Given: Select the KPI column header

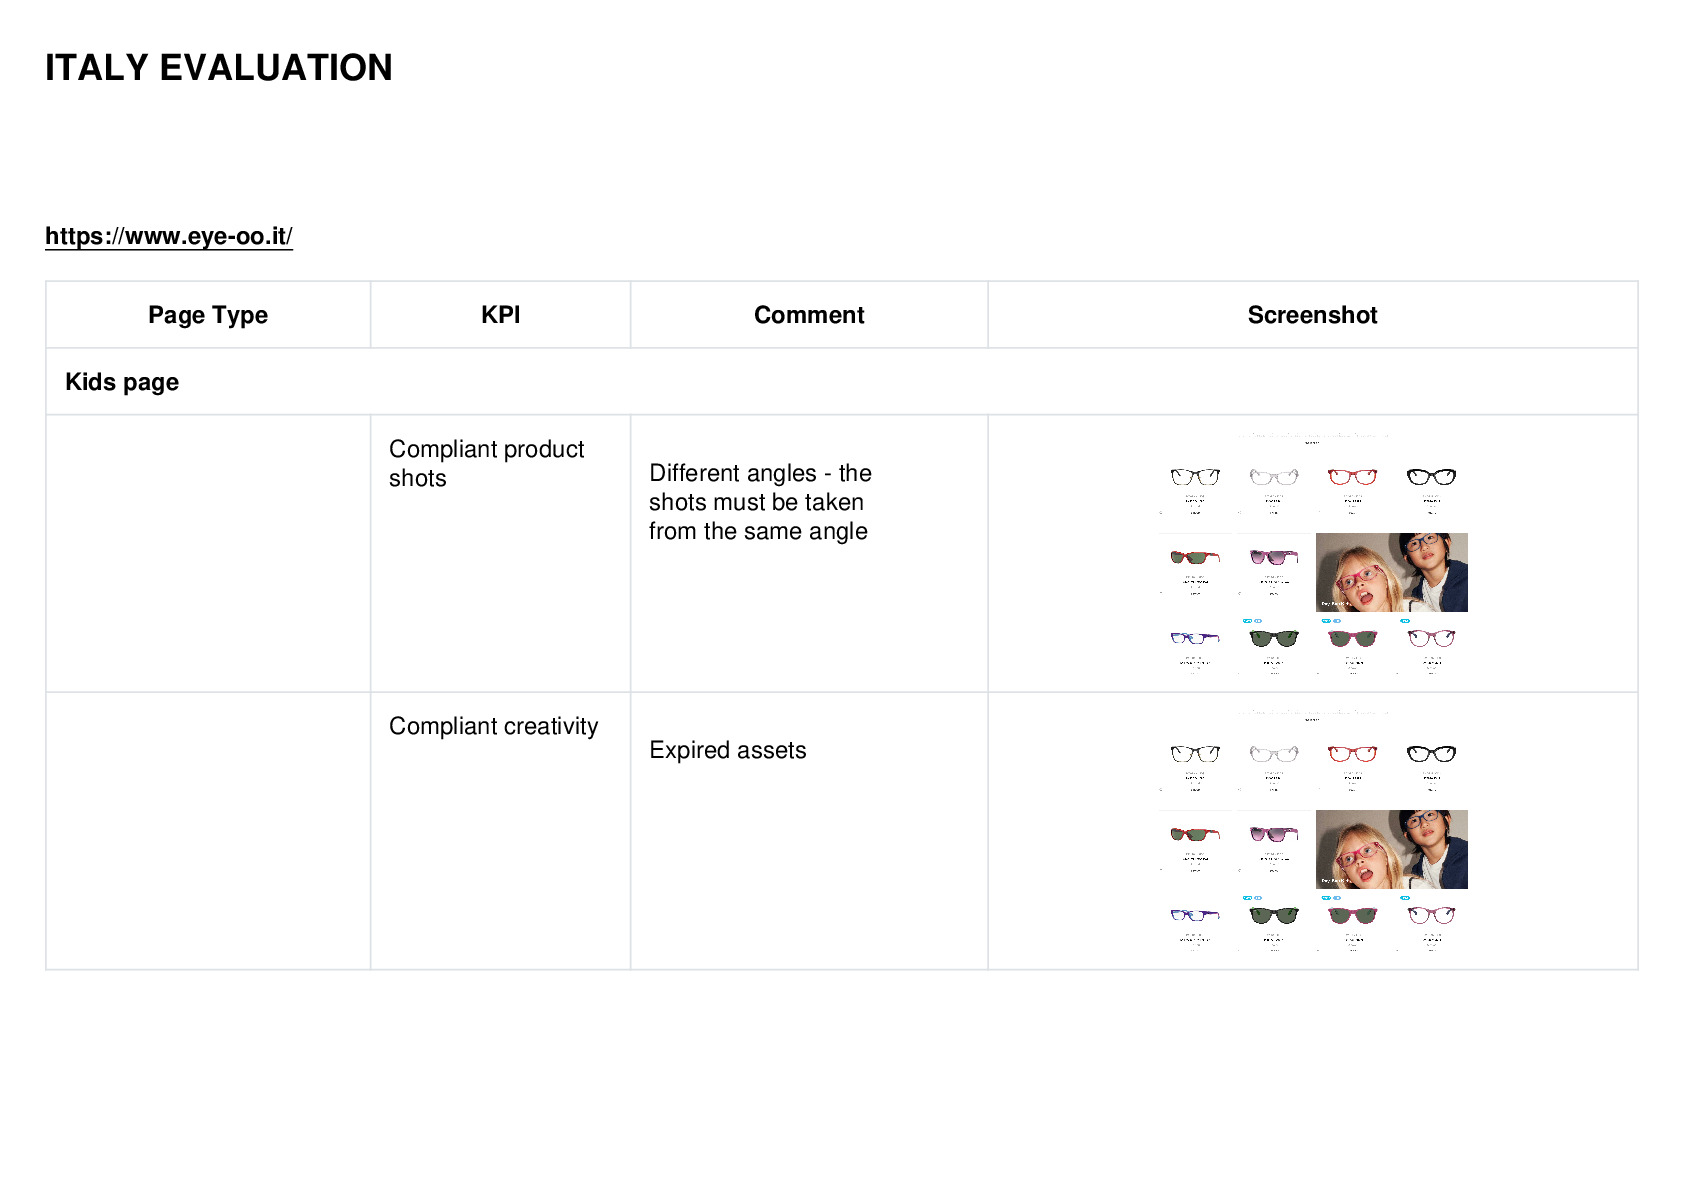Looking at the screenshot, I should click(x=501, y=315).
